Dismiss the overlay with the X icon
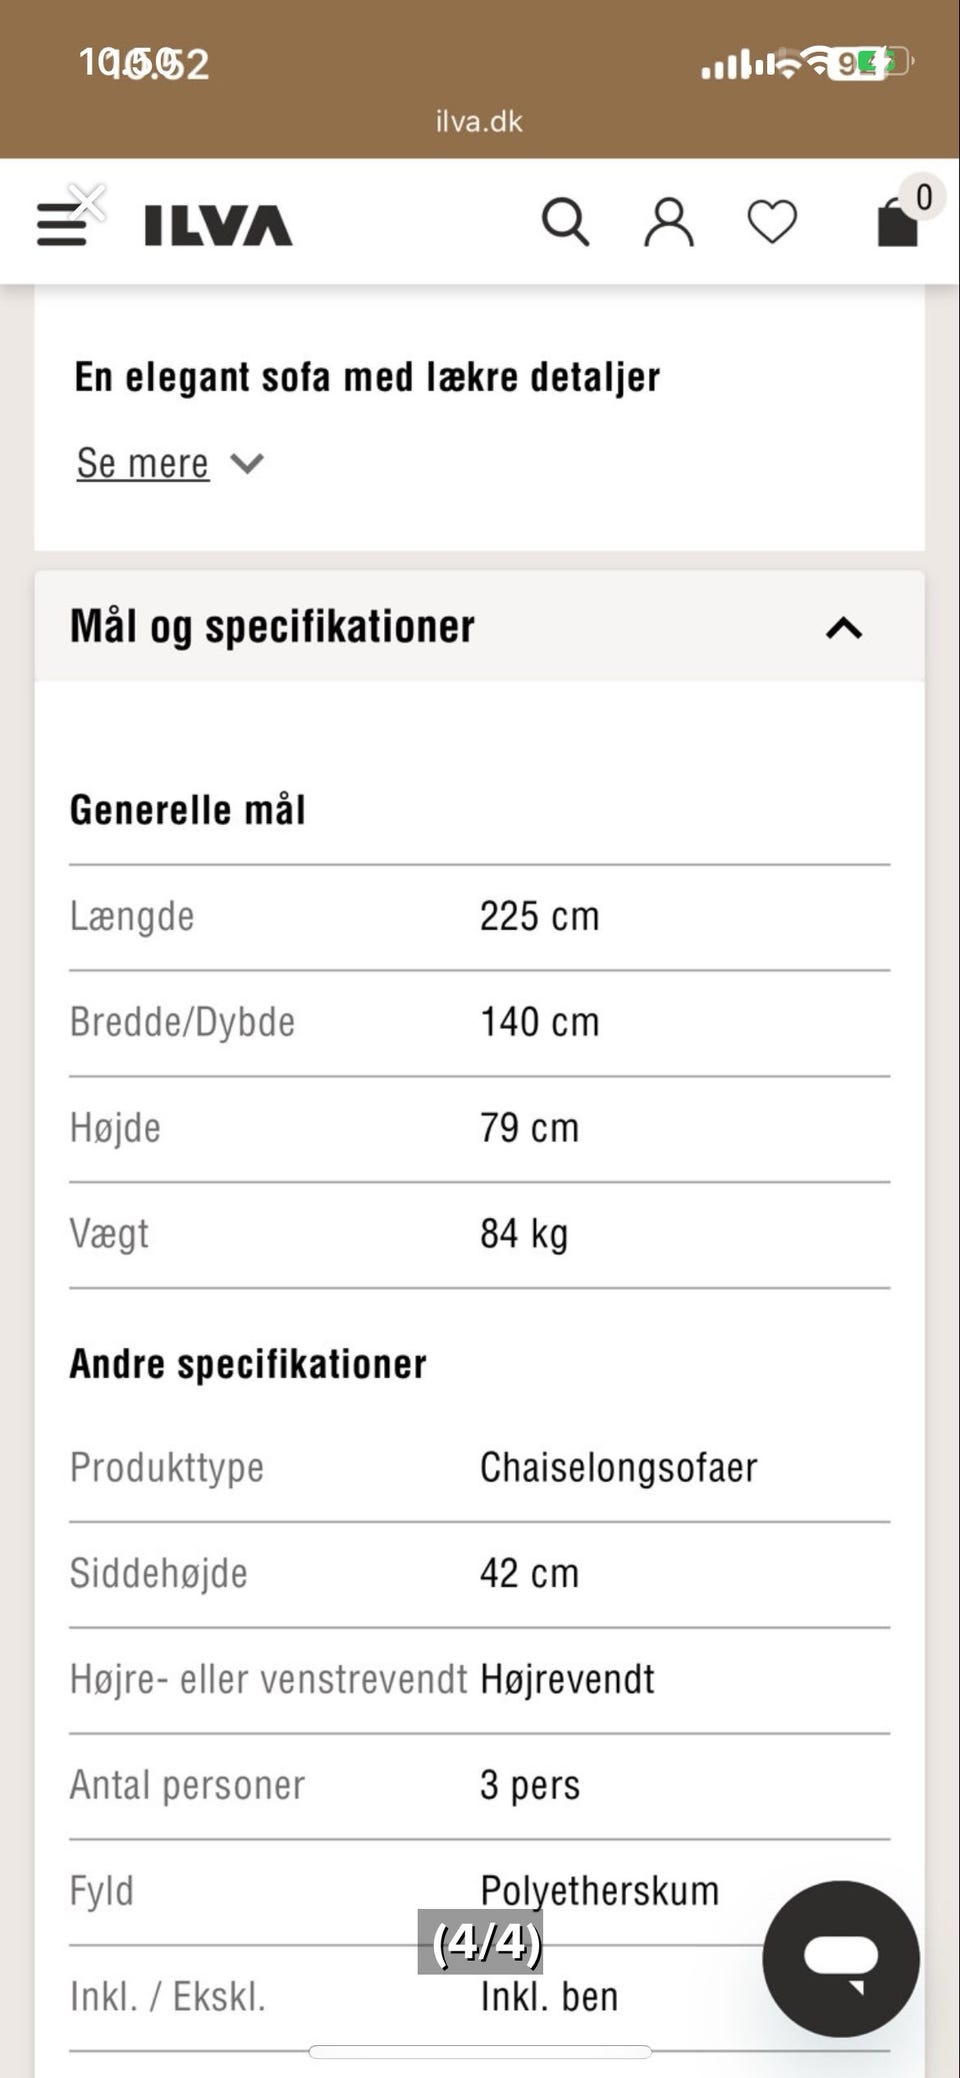This screenshot has height=2078, width=960. [87, 203]
